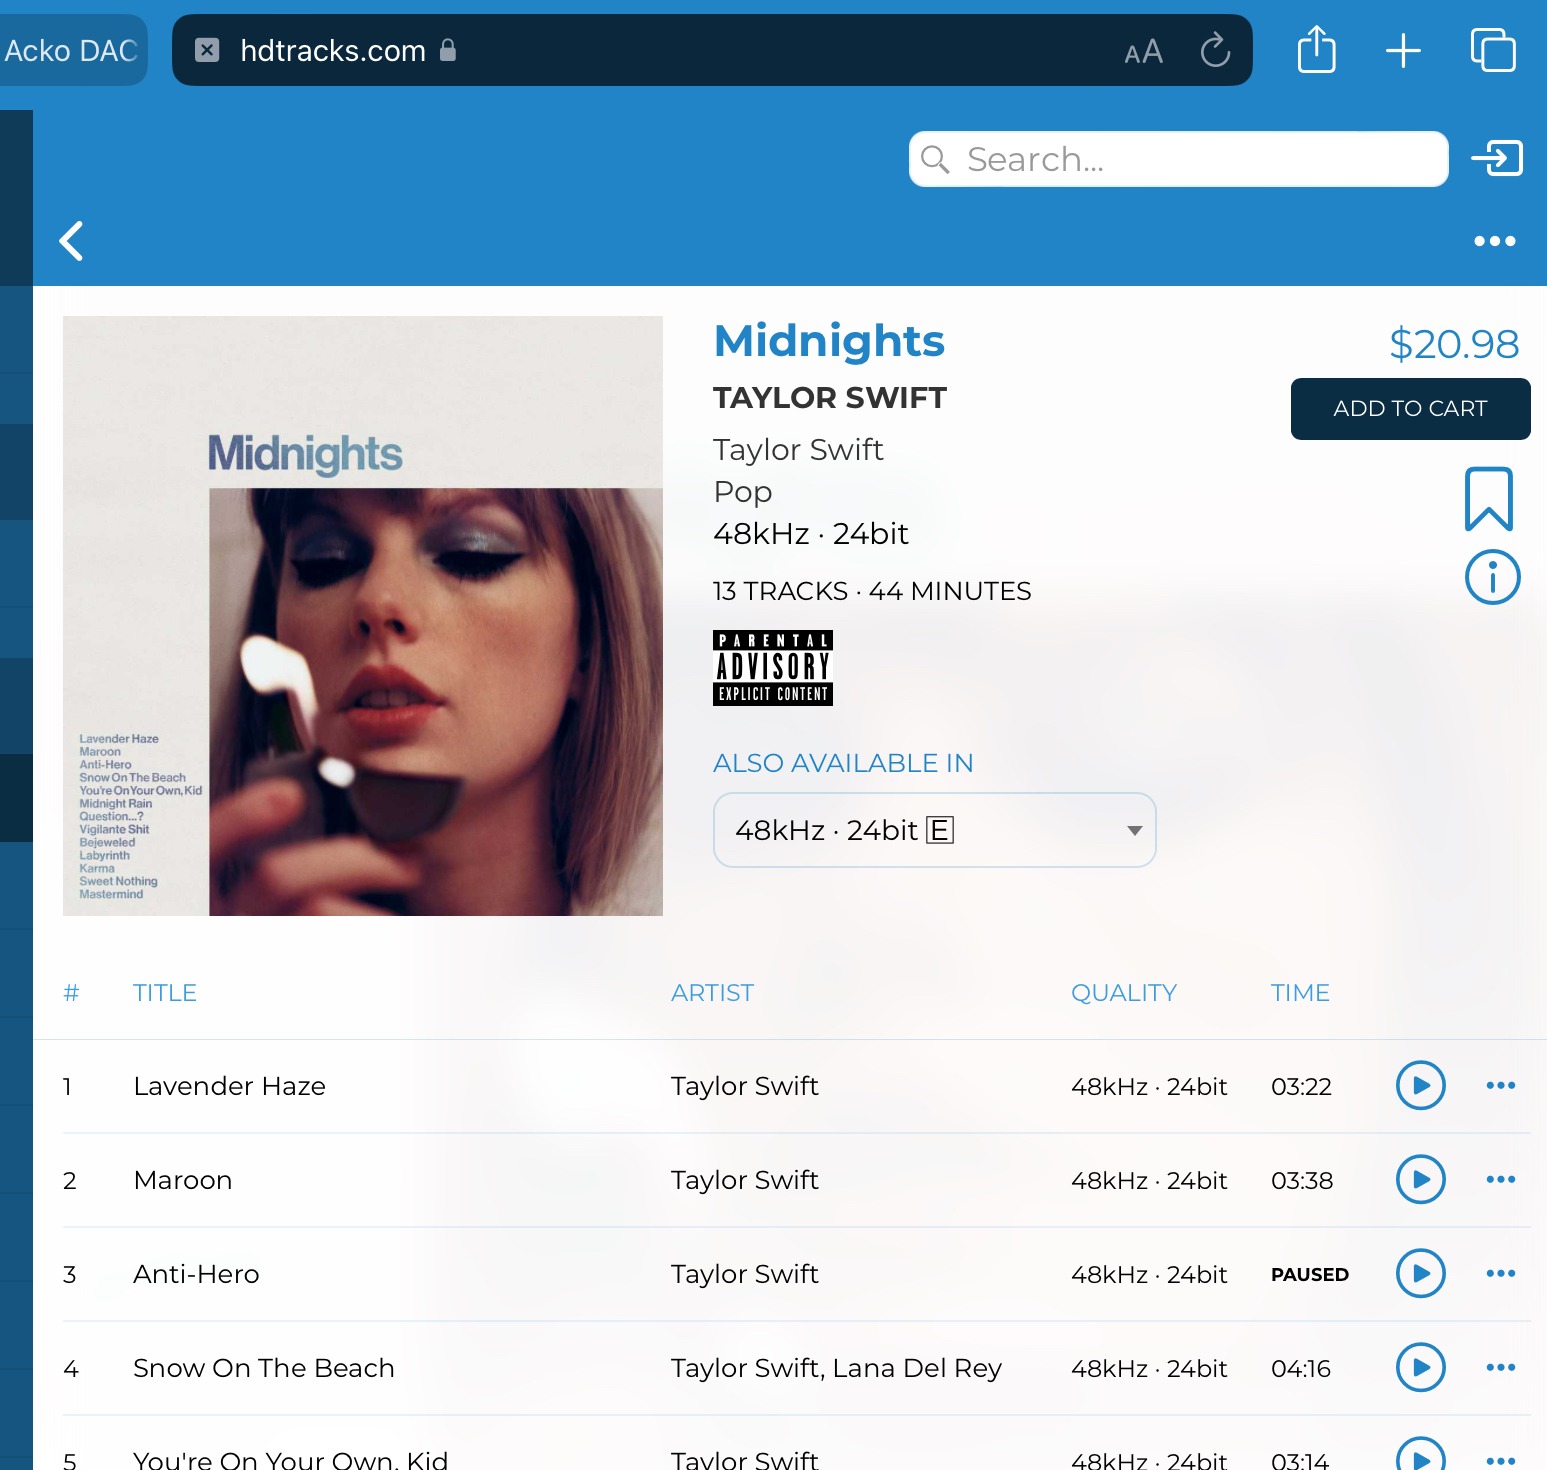
Task: Open the 48kHz · 24bit format dropdown
Action: point(934,830)
